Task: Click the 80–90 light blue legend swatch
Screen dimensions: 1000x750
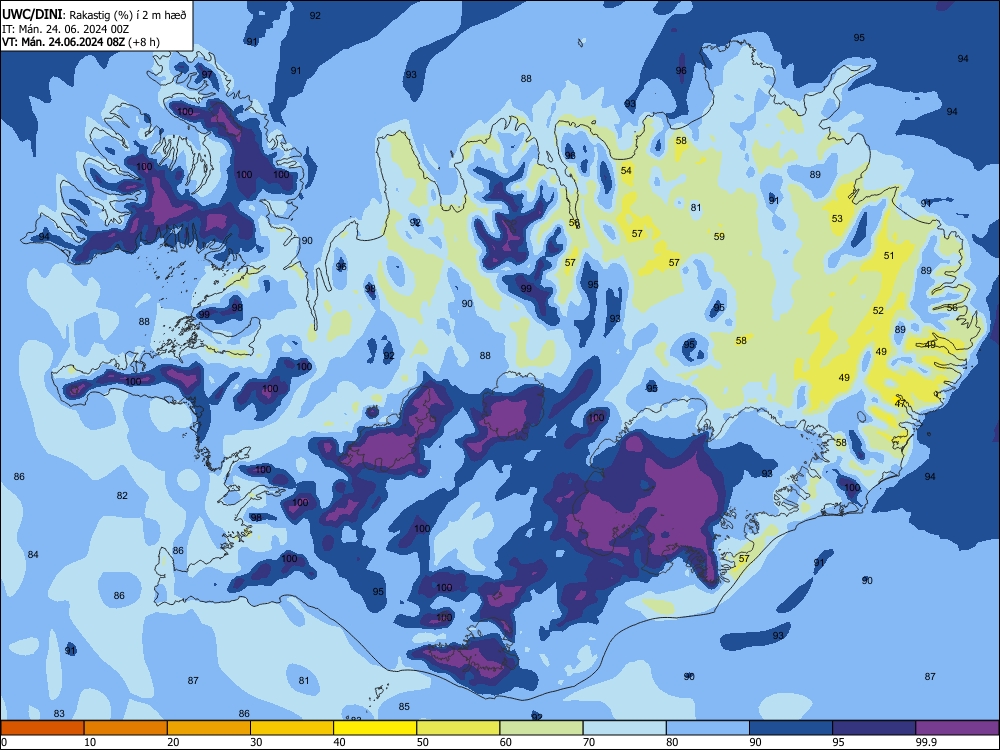Action: point(708,728)
